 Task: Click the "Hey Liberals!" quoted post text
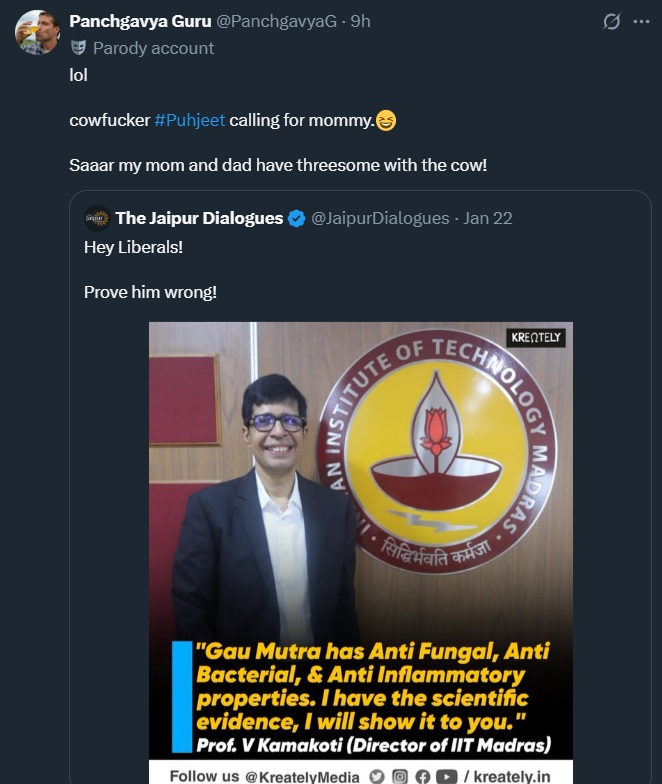133,246
